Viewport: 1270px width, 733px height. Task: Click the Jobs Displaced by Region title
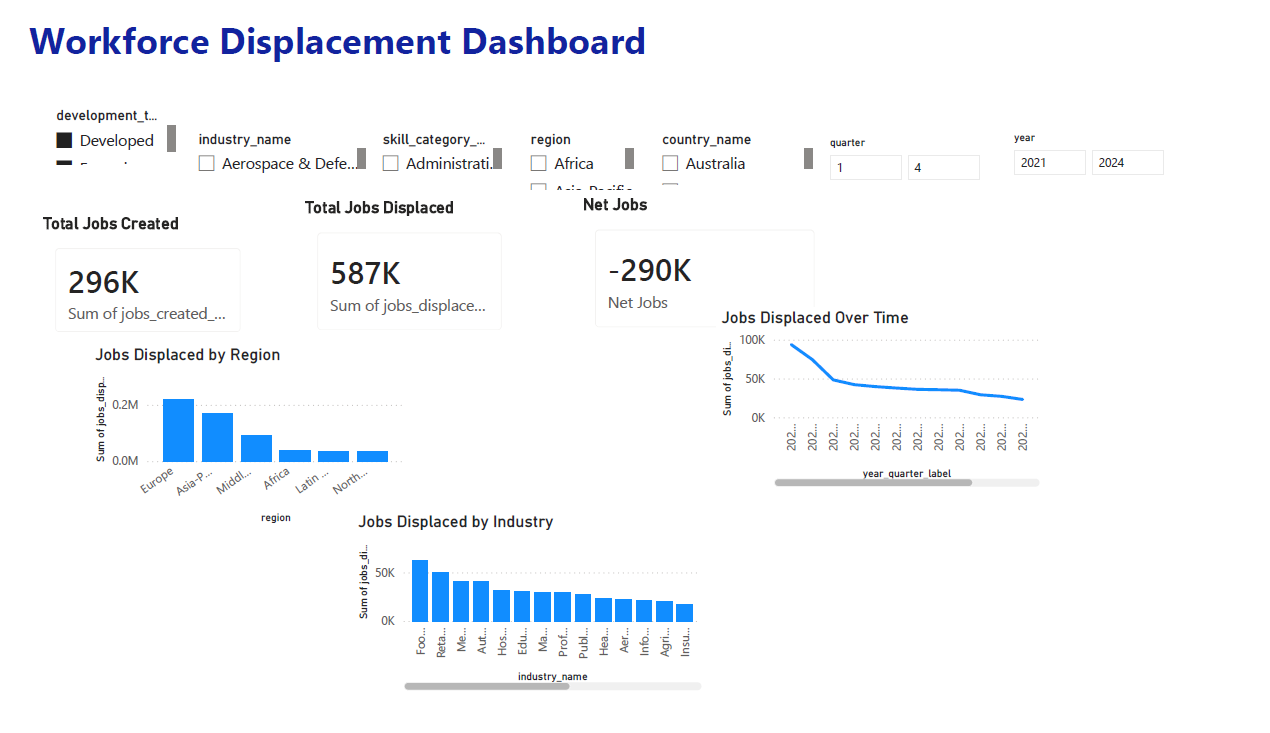tap(188, 355)
